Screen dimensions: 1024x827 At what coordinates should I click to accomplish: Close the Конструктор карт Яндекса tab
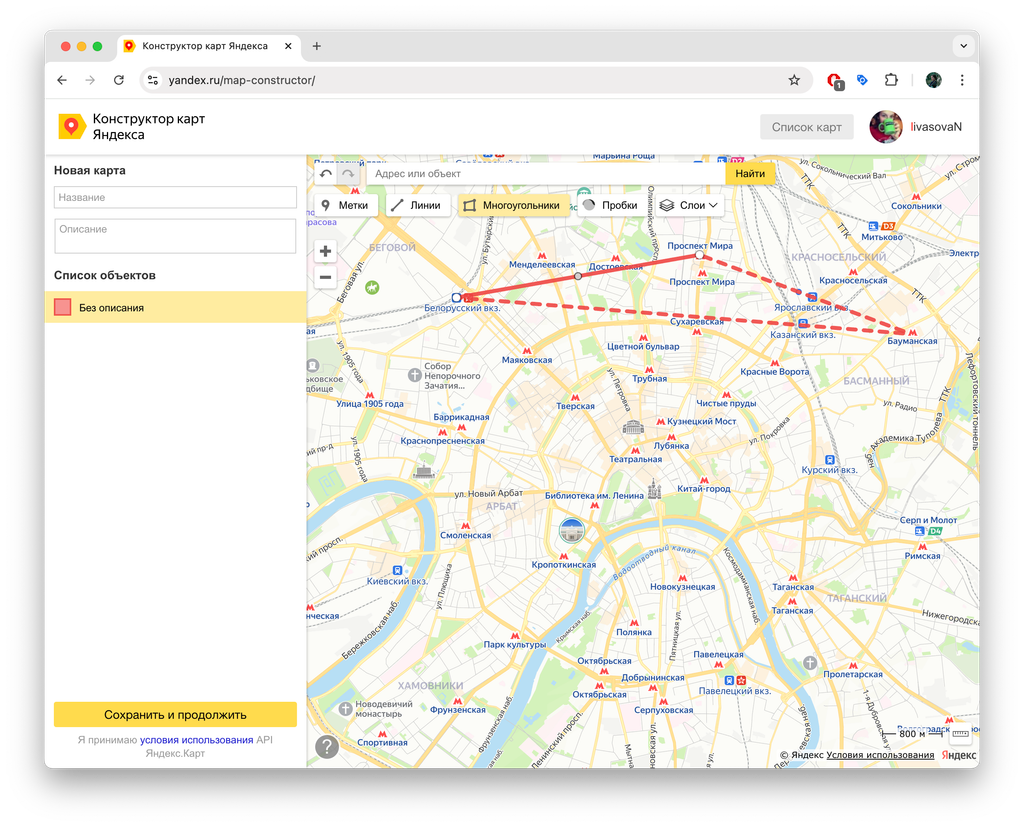[x=288, y=46]
